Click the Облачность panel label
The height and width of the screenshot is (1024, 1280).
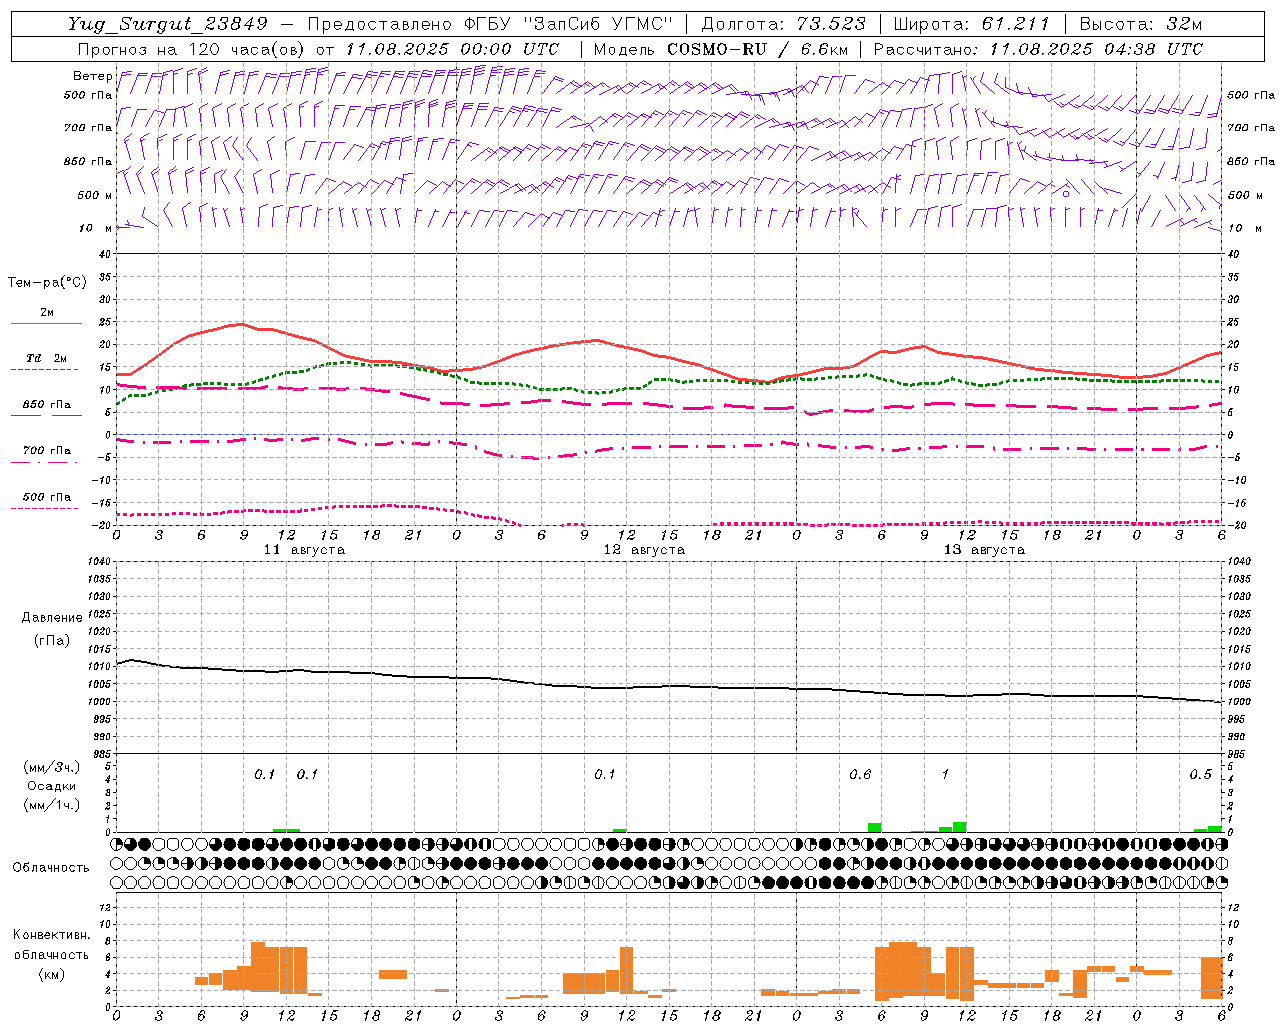pos(51,868)
